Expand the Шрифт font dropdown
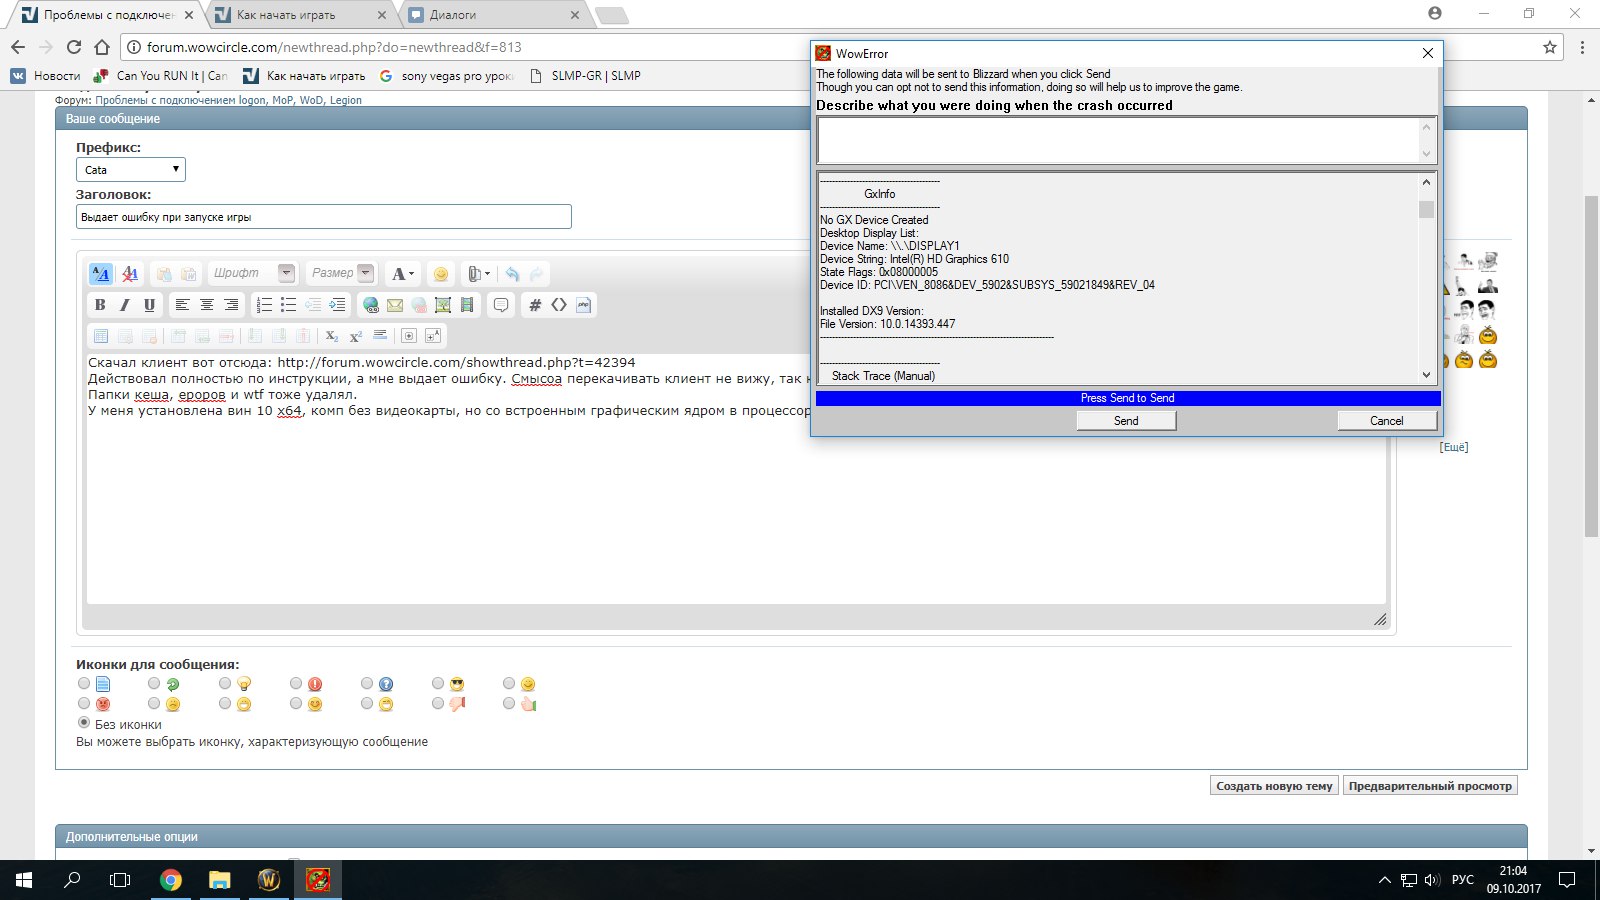Image resolution: width=1600 pixels, height=900 pixels. tap(287, 273)
